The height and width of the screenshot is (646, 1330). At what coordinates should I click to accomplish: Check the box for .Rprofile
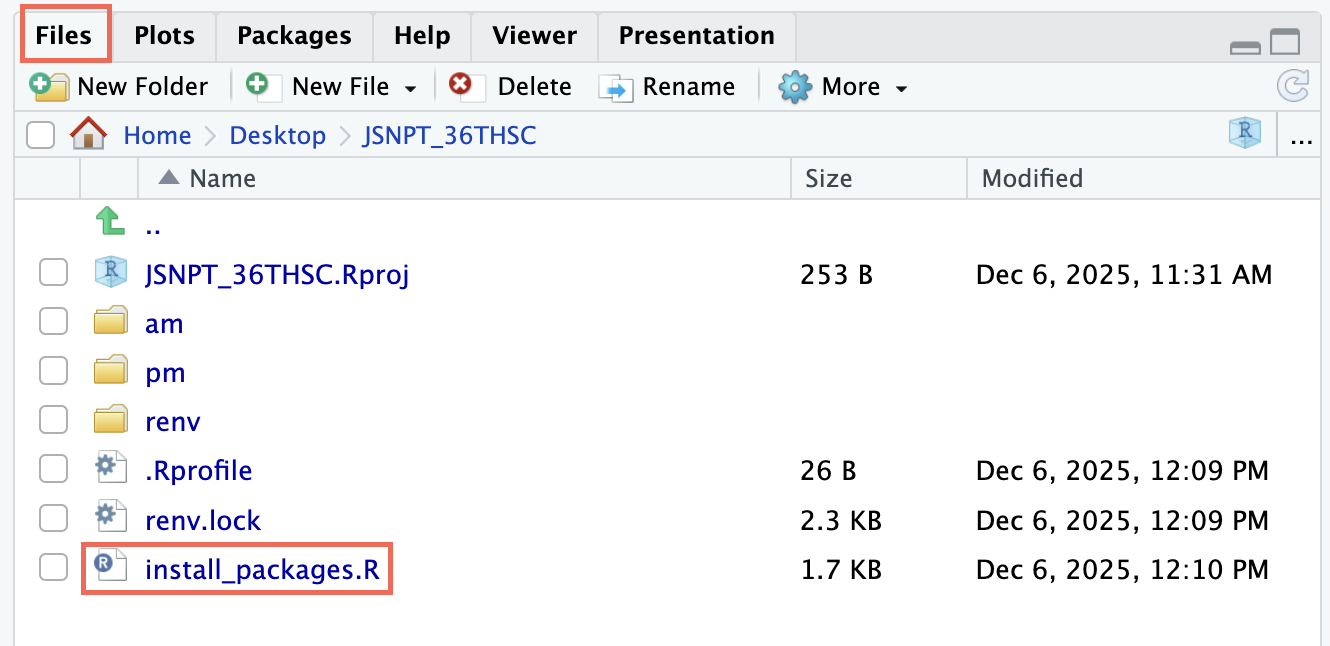click(53, 469)
